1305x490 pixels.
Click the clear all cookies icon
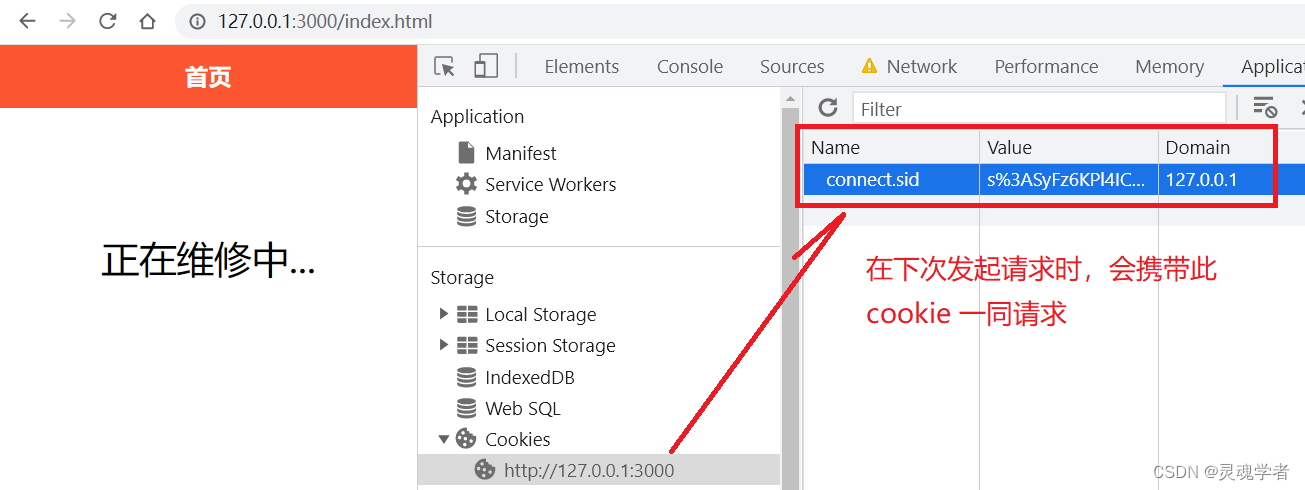pyautogui.click(x=1264, y=108)
